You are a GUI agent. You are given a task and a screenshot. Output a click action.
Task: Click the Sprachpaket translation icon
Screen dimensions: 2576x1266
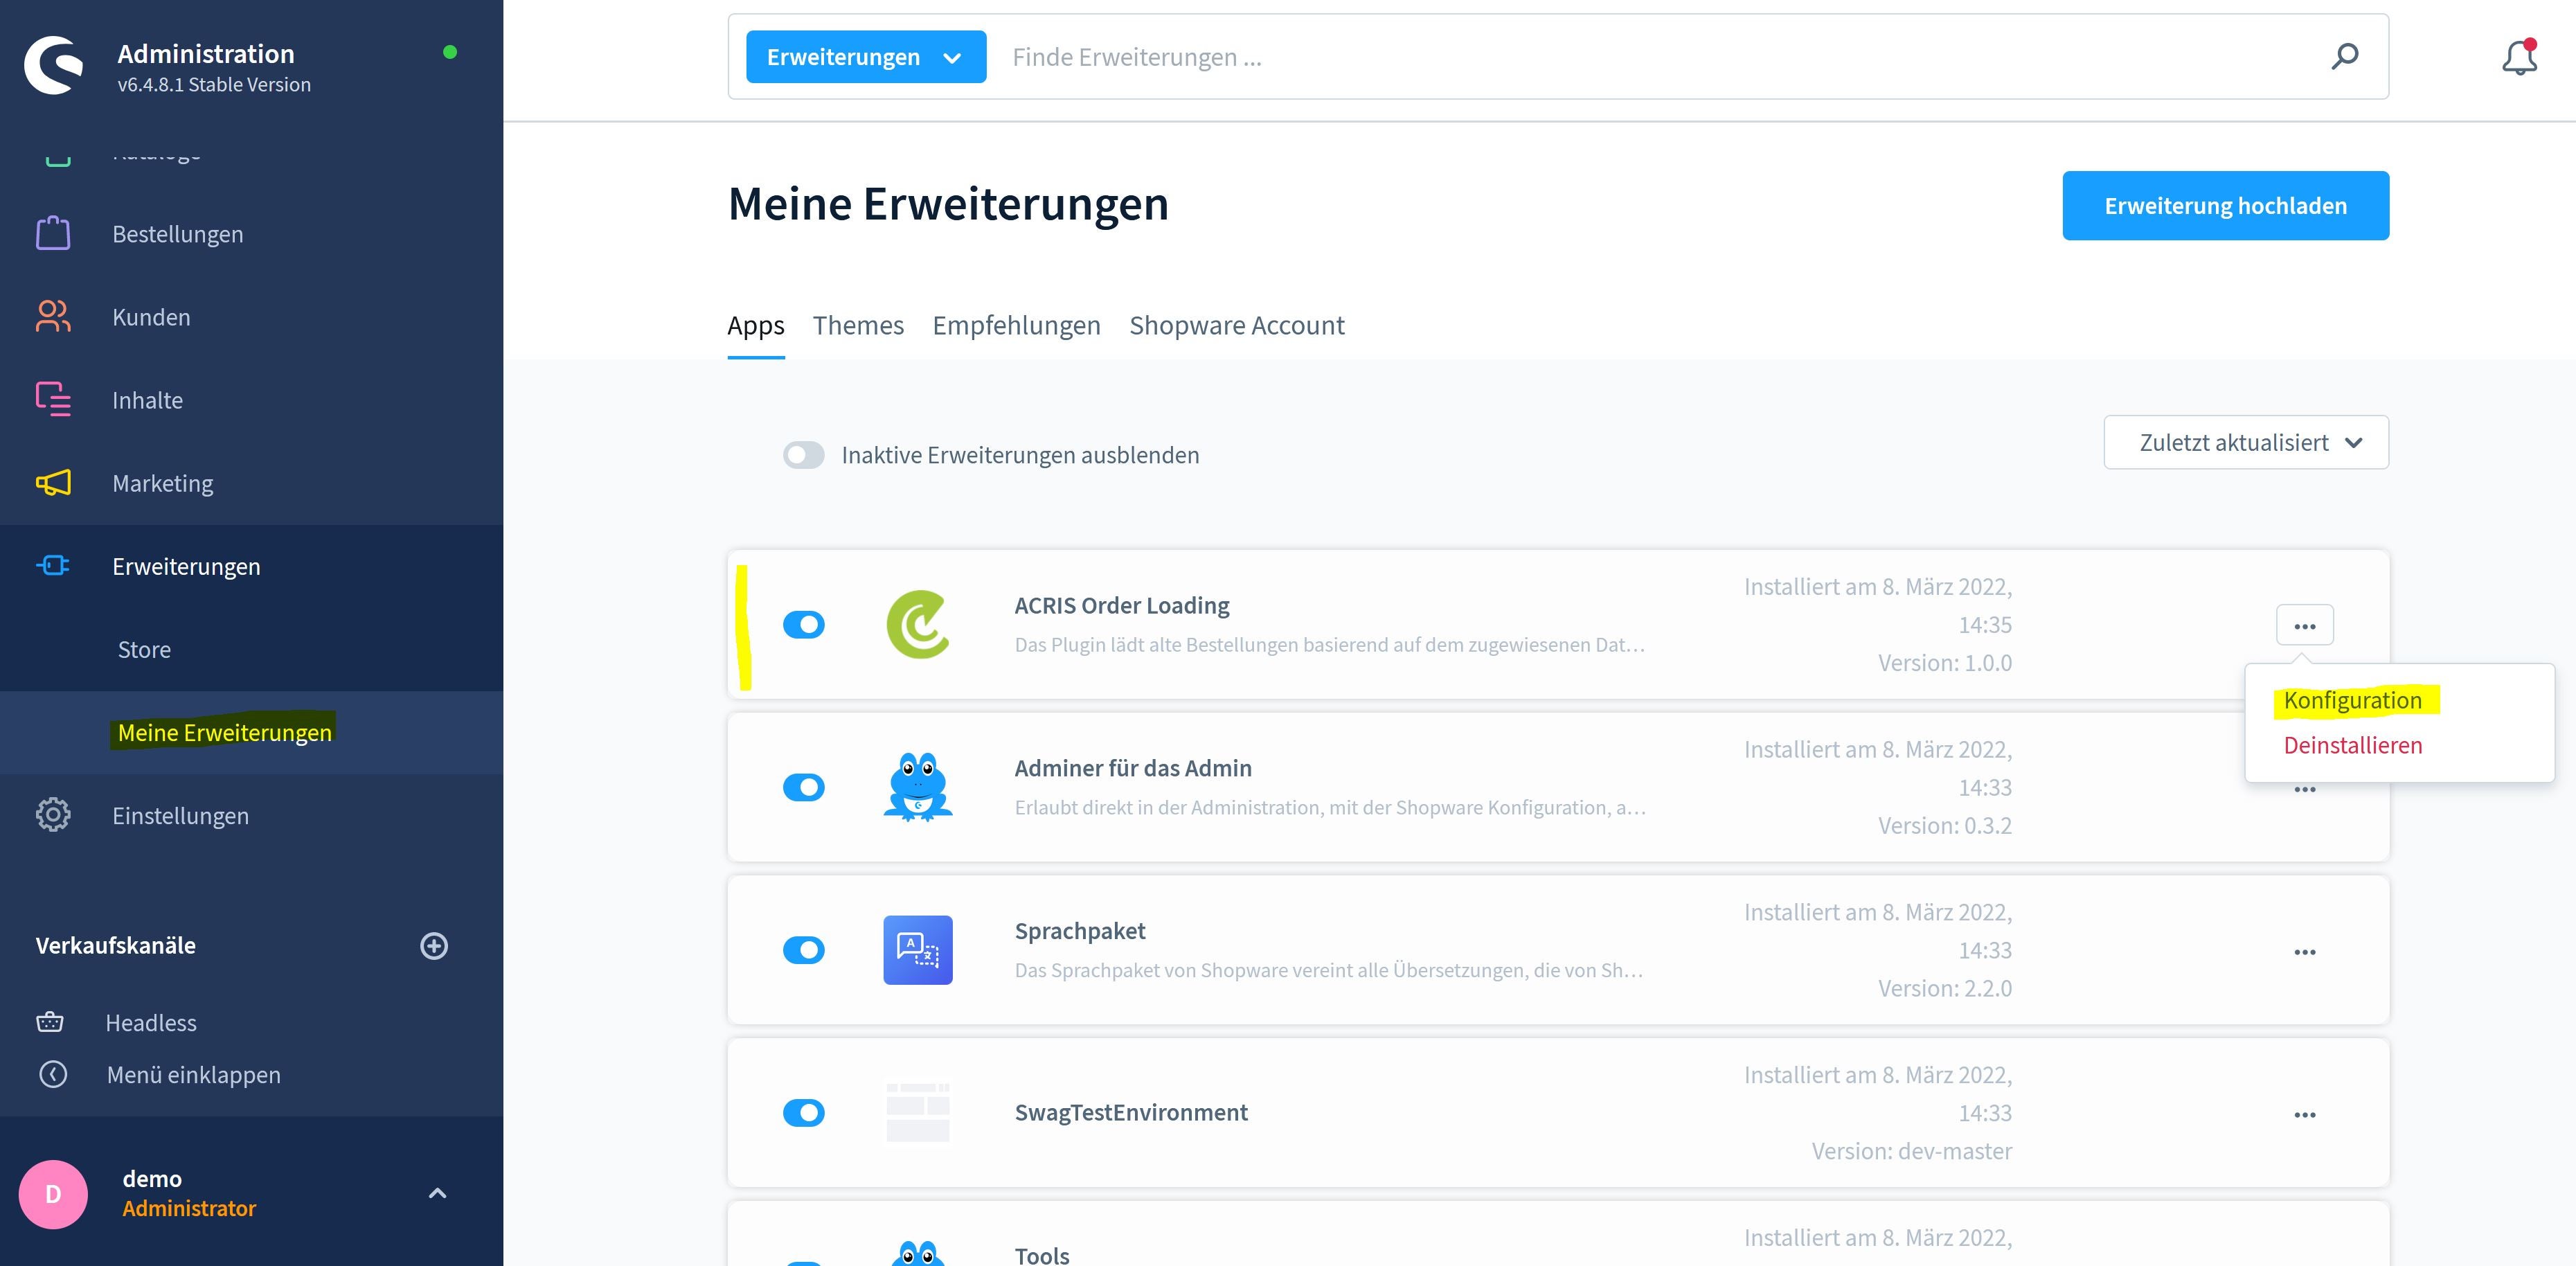pos(918,950)
